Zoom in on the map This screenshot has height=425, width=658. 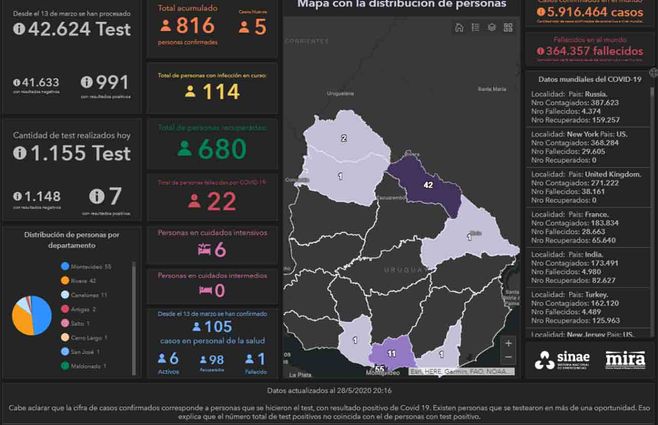point(509,343)
